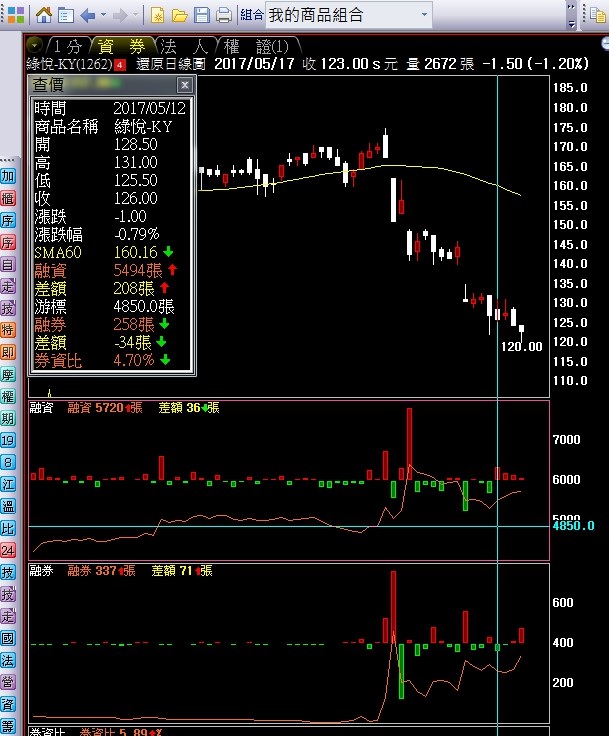Open the orange 特 sidebar shortcut
This screenshot has width=609, height=736.
pos(8,330)
